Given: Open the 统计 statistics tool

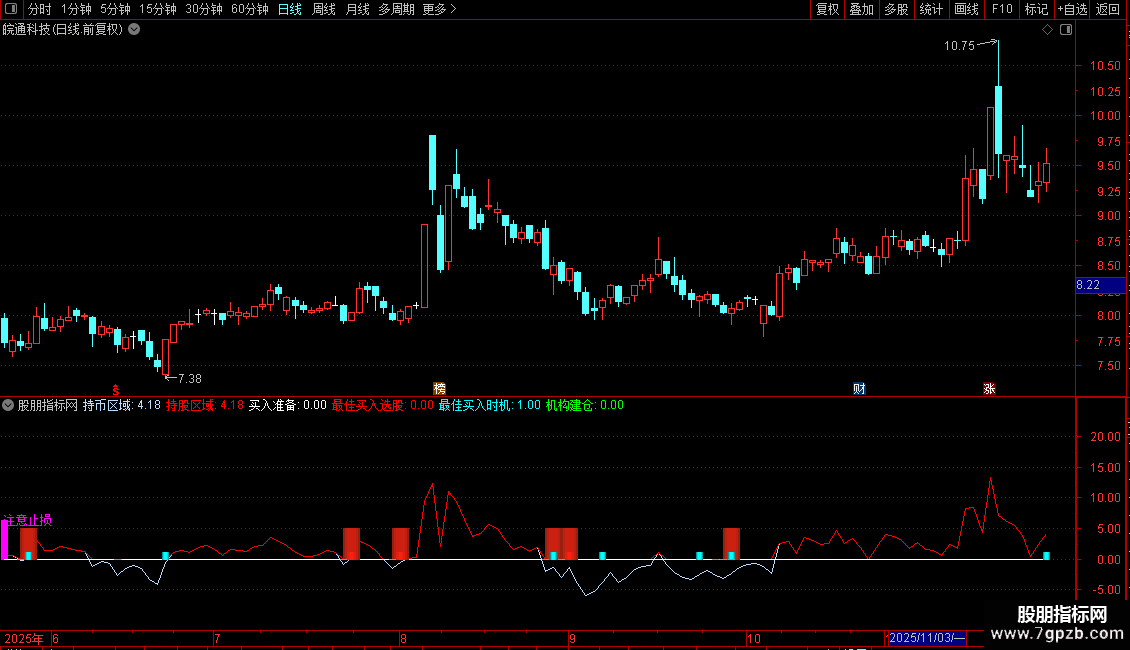Looking at the screenshot, I should [x=930, y=9].
